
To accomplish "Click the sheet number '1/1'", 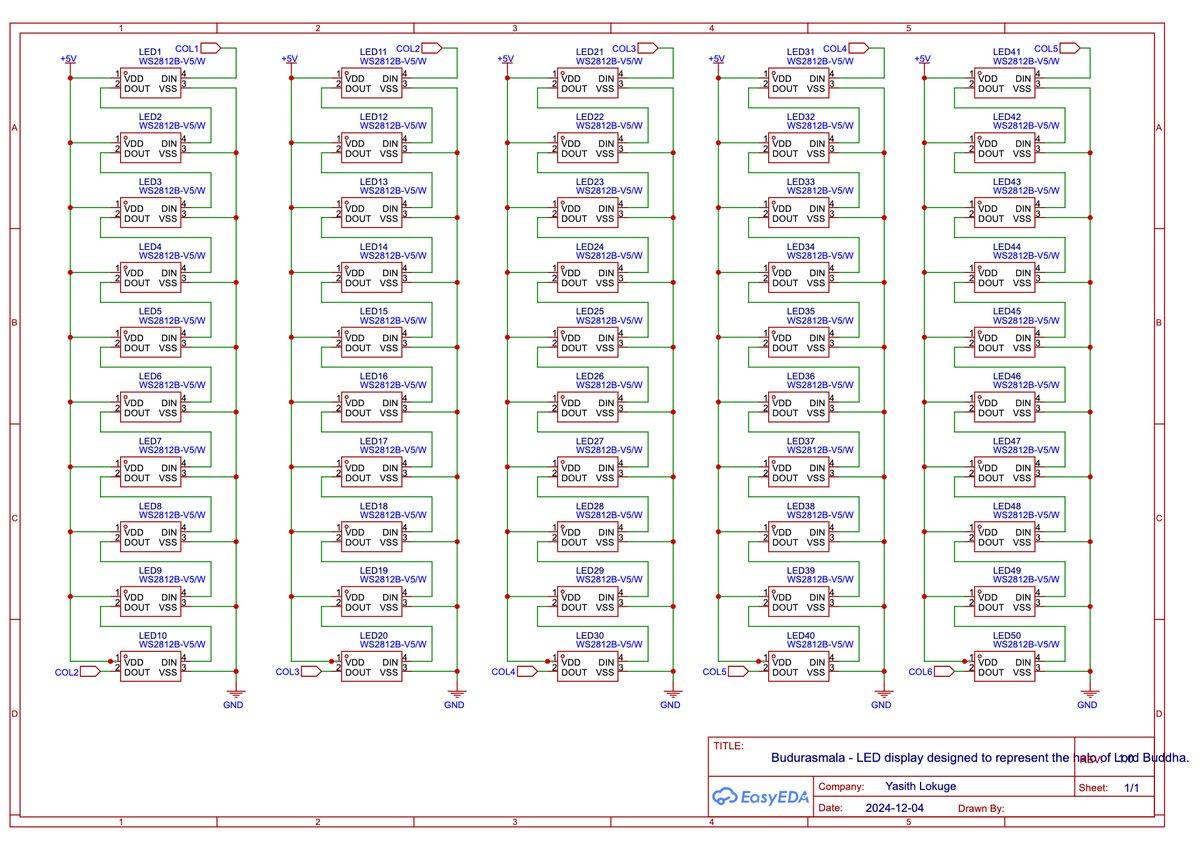I will tap(1133, 788).
